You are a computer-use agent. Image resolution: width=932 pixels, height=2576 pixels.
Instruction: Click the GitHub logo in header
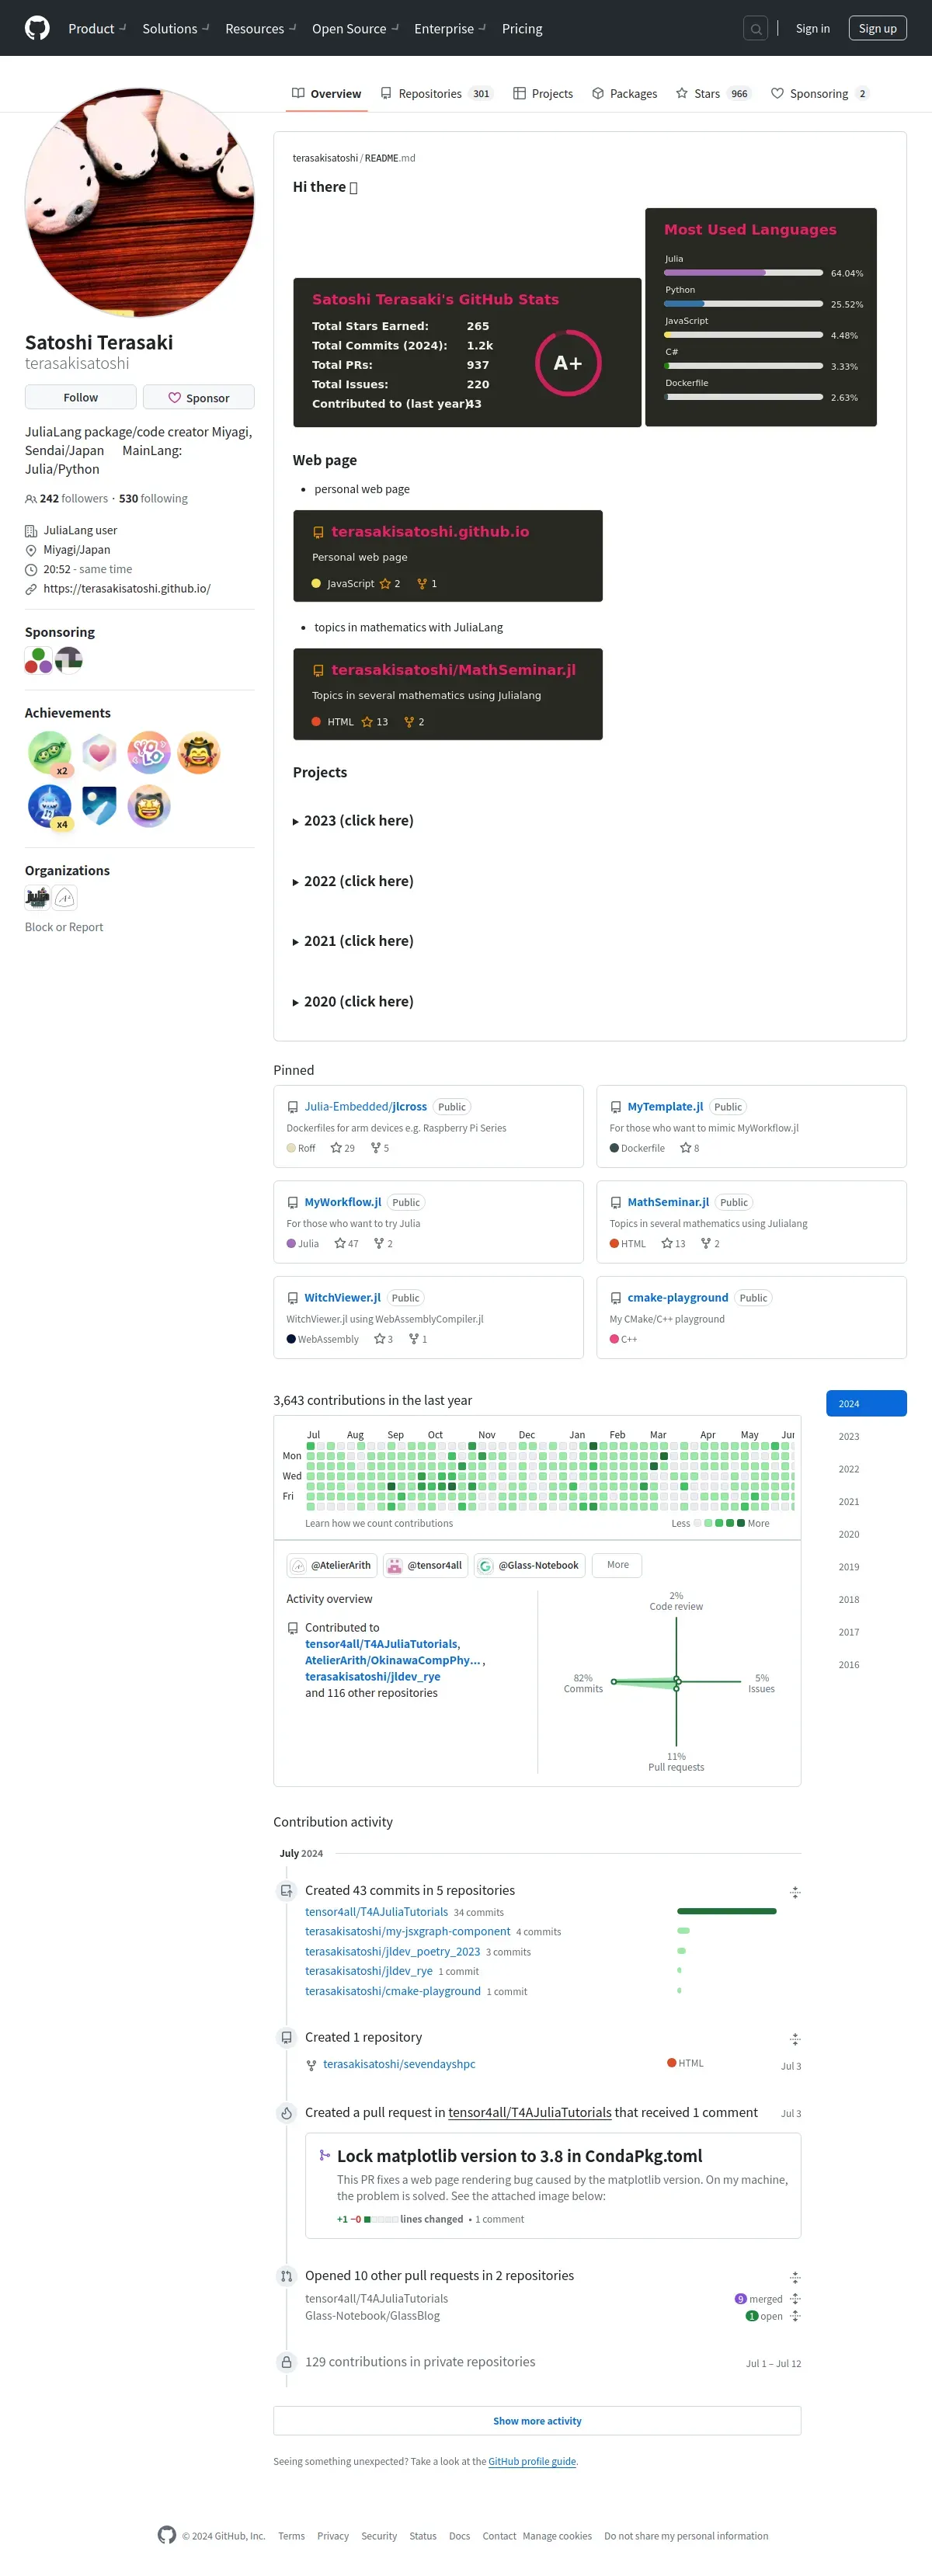(37, 28)
